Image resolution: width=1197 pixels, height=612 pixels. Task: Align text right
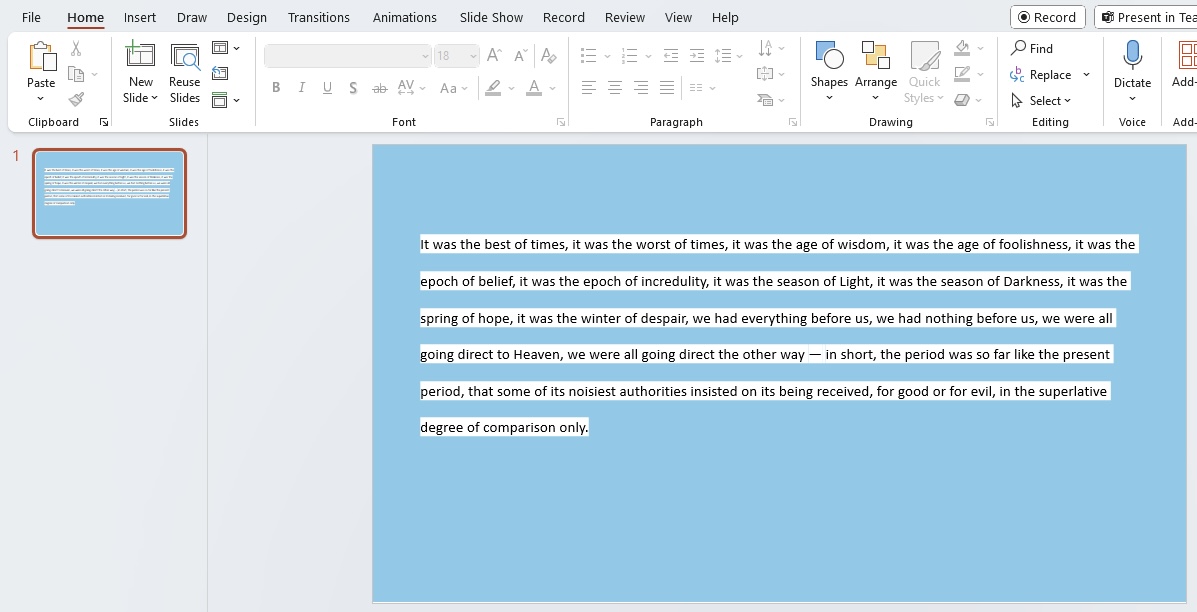click(x=640, y=88)
